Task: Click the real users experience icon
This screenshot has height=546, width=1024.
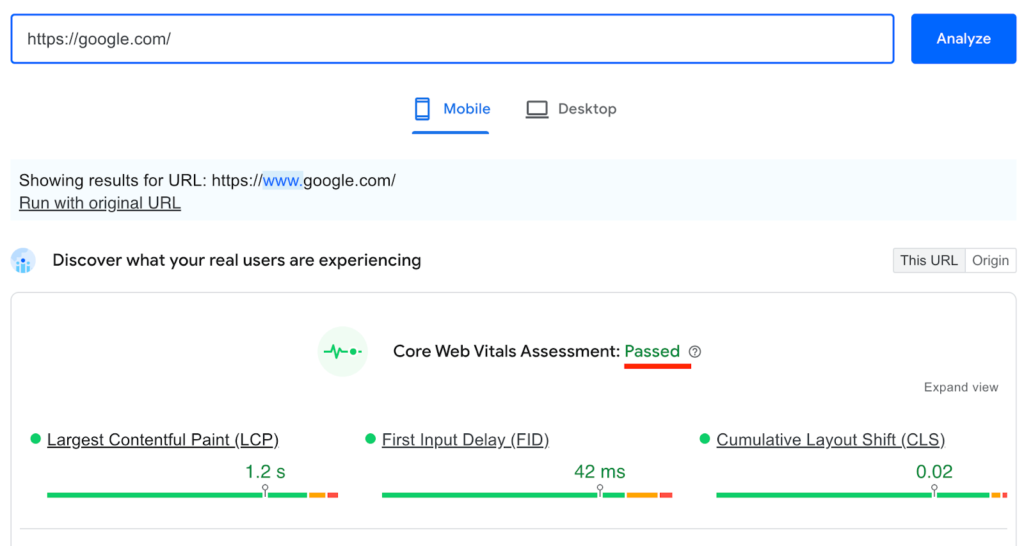Action: tap(23, 261)
